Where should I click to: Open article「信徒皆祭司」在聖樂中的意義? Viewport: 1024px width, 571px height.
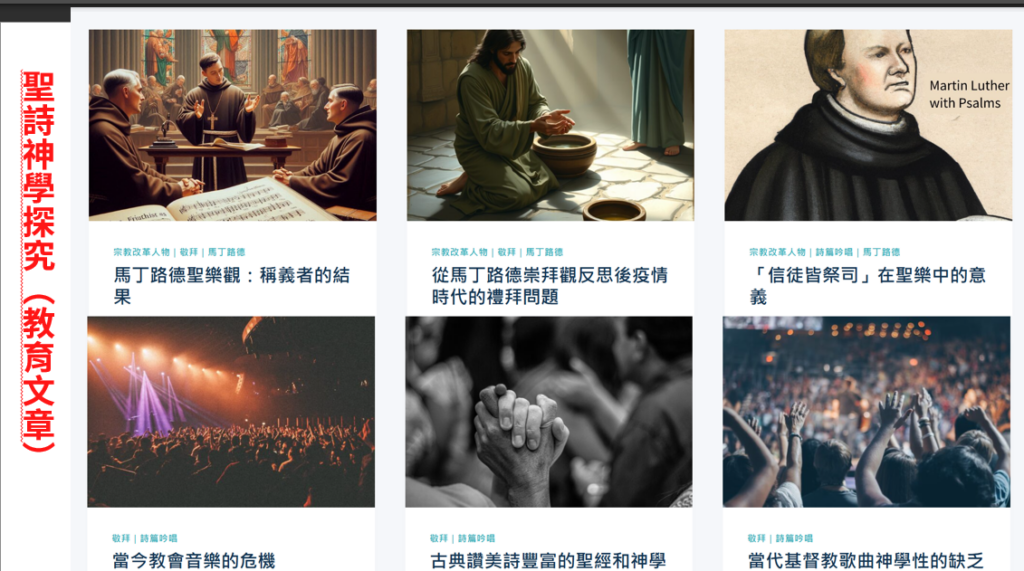(x=867, y=286)
